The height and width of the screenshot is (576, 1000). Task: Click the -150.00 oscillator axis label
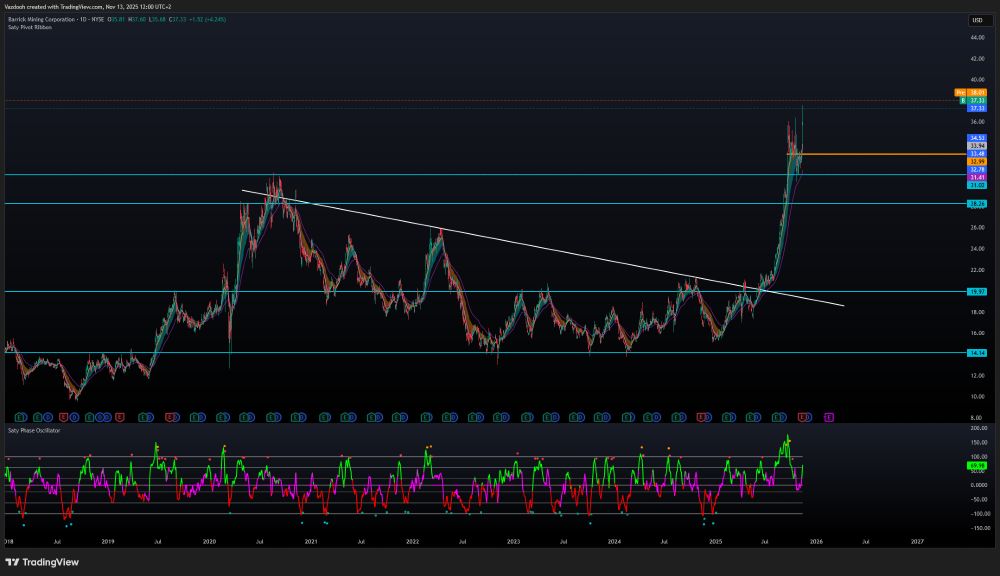click(979, 528)
